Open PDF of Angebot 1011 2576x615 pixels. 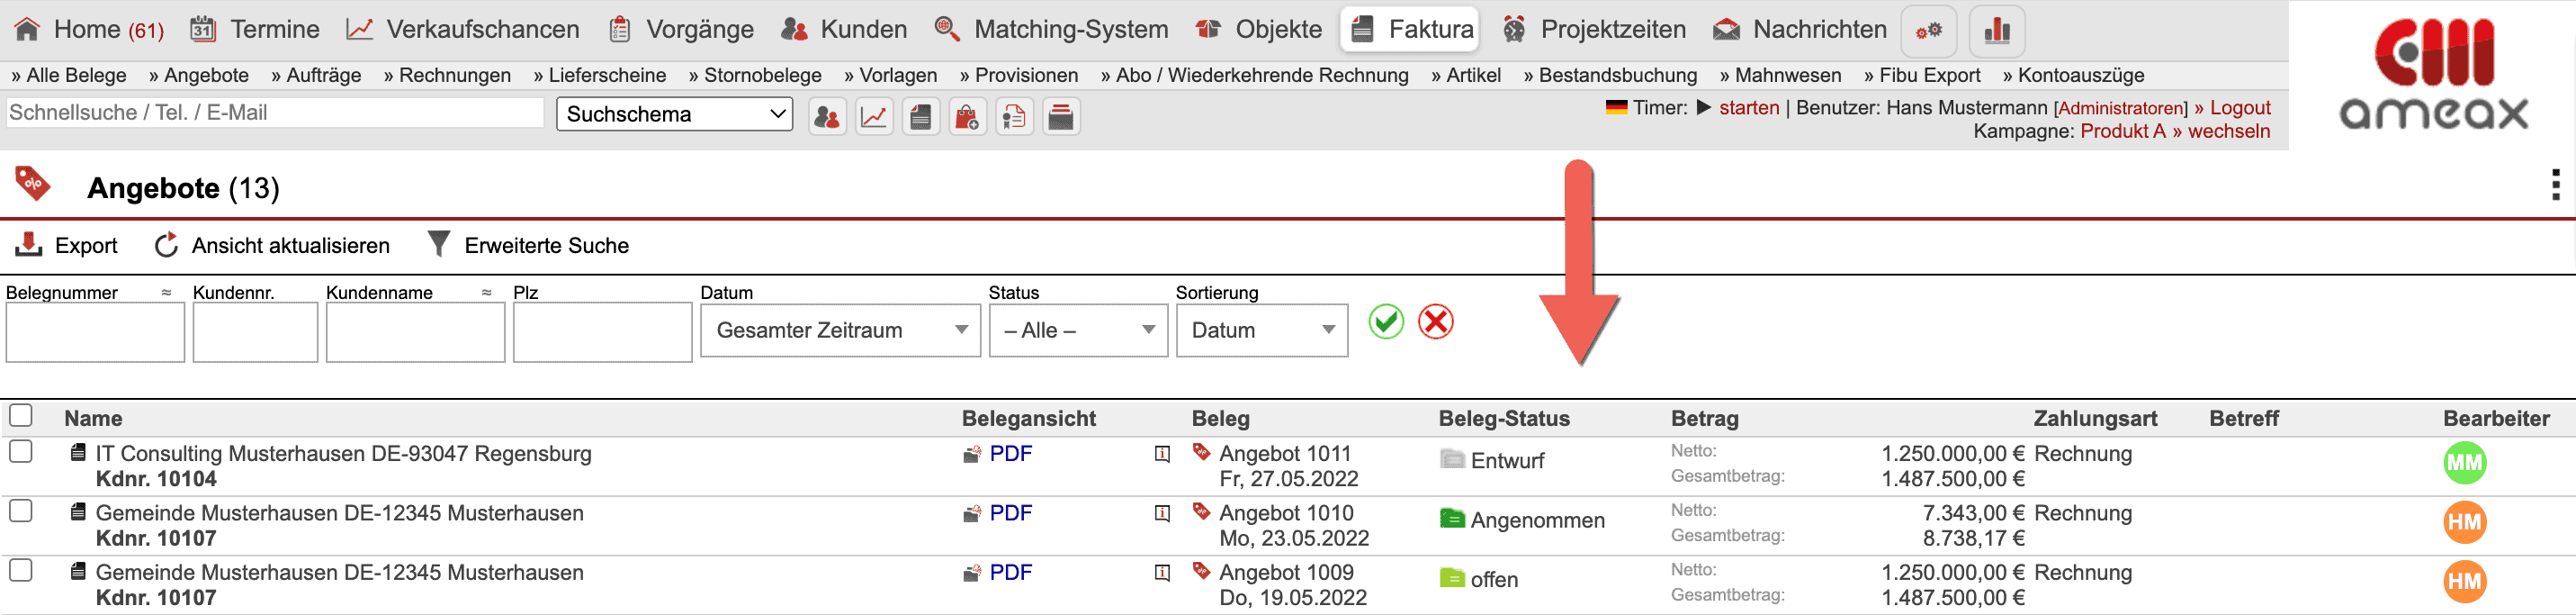pos(1009,454)
